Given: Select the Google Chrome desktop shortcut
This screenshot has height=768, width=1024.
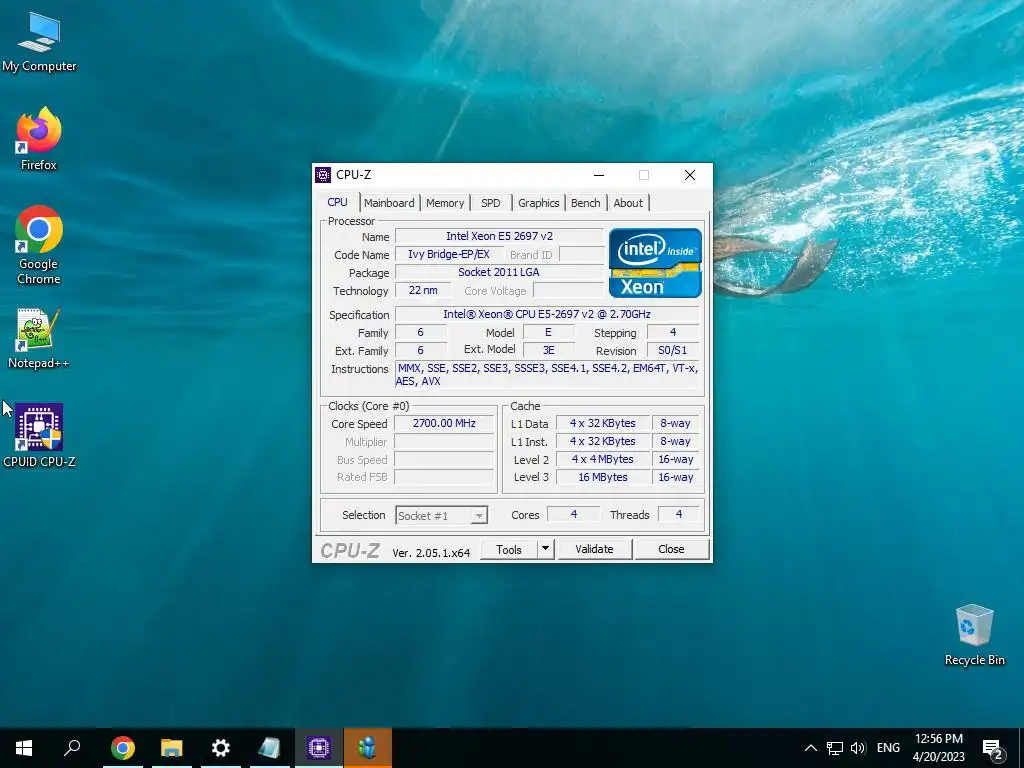Looking at the screenshot, I should (39, 245).
